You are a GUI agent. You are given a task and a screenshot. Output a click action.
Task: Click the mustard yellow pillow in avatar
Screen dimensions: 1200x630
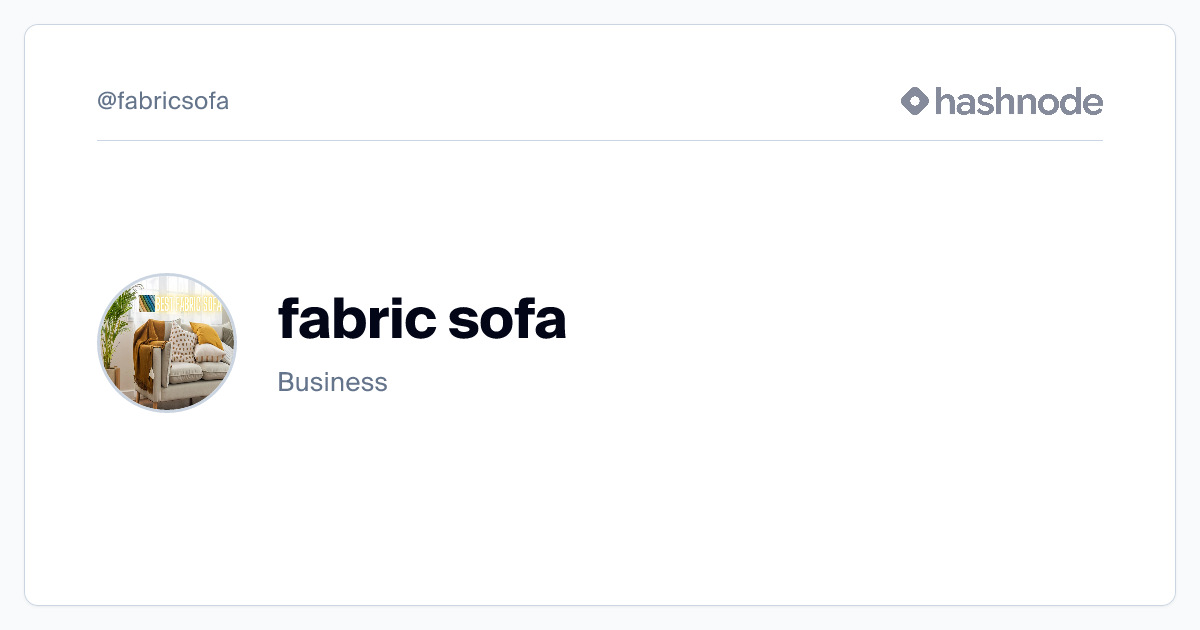click(x=206, y=333)
